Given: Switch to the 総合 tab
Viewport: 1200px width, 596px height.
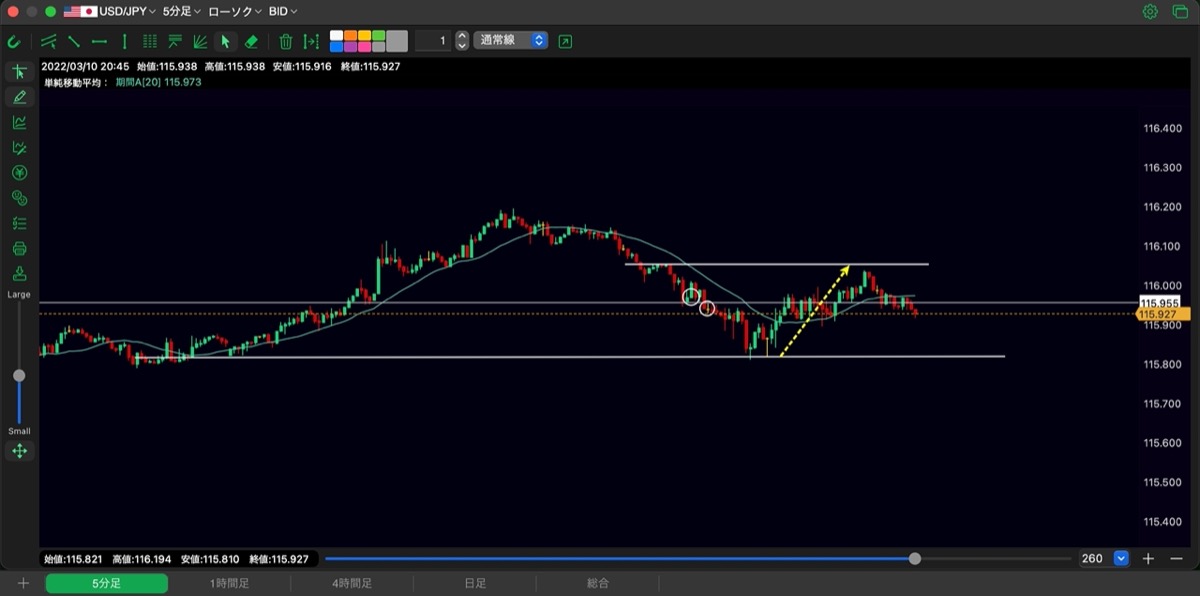Looking at the screenshot, I should (598, 583).
